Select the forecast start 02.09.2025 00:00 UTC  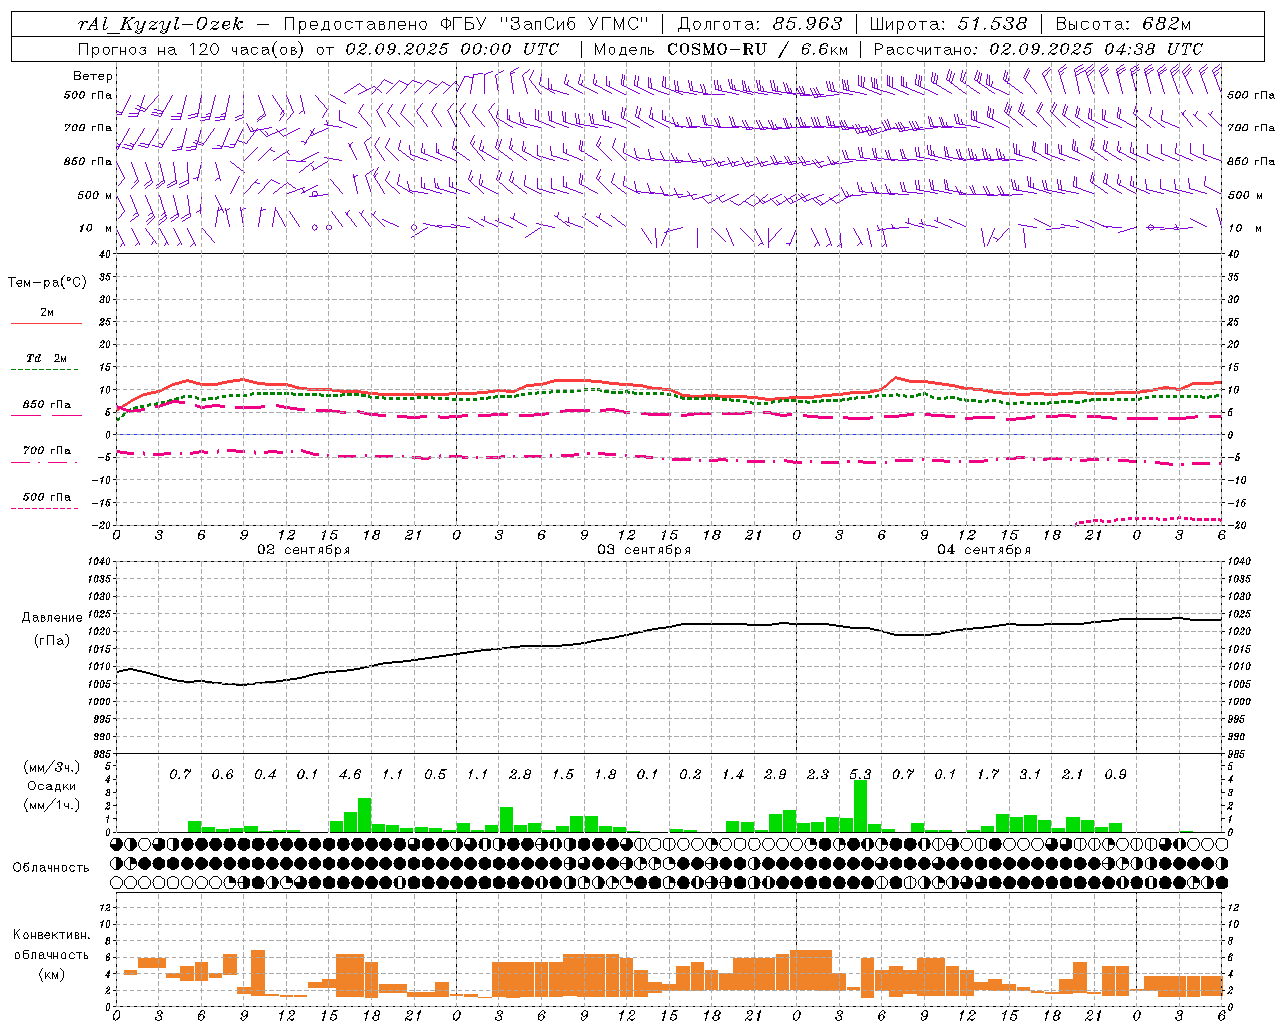[452, 49]
